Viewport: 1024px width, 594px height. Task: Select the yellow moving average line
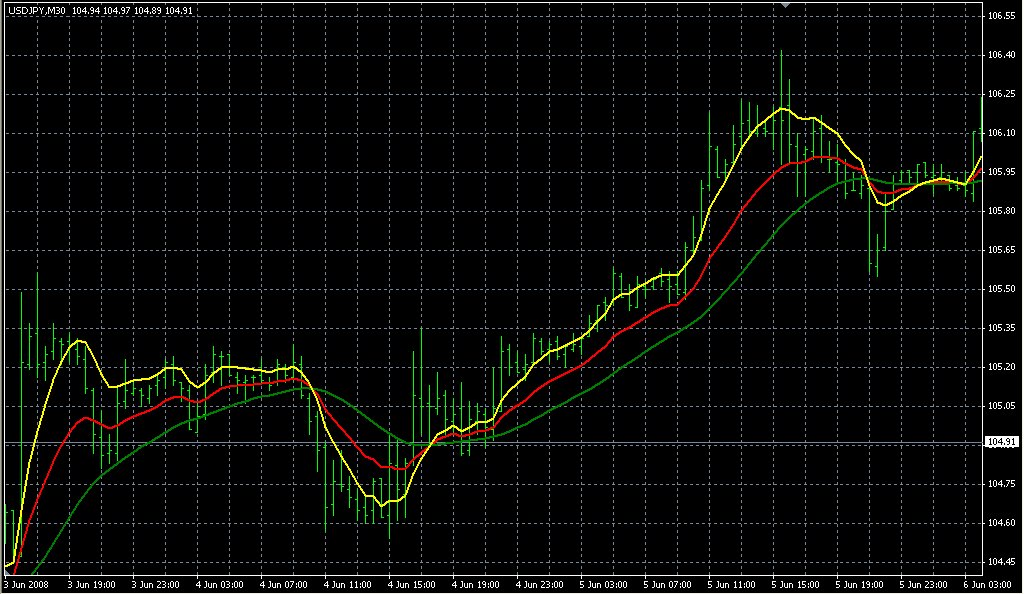[250, 369]
